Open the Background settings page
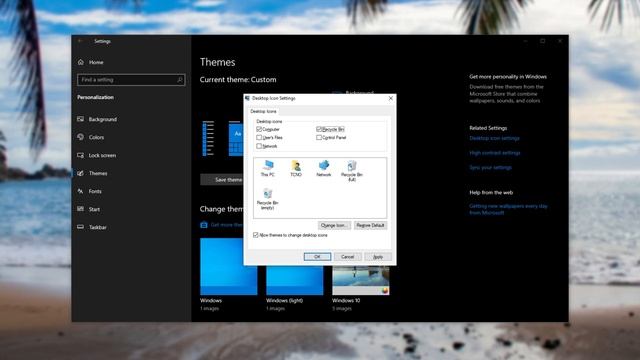Image resolution: width=640 pixels, height=360 pixels. coord(103,119)
